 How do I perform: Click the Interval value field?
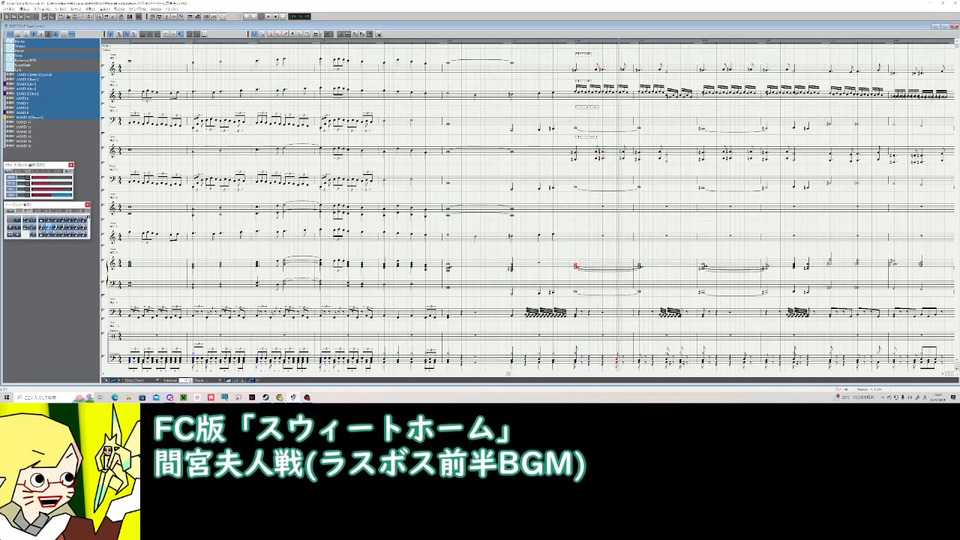point(186,380)
